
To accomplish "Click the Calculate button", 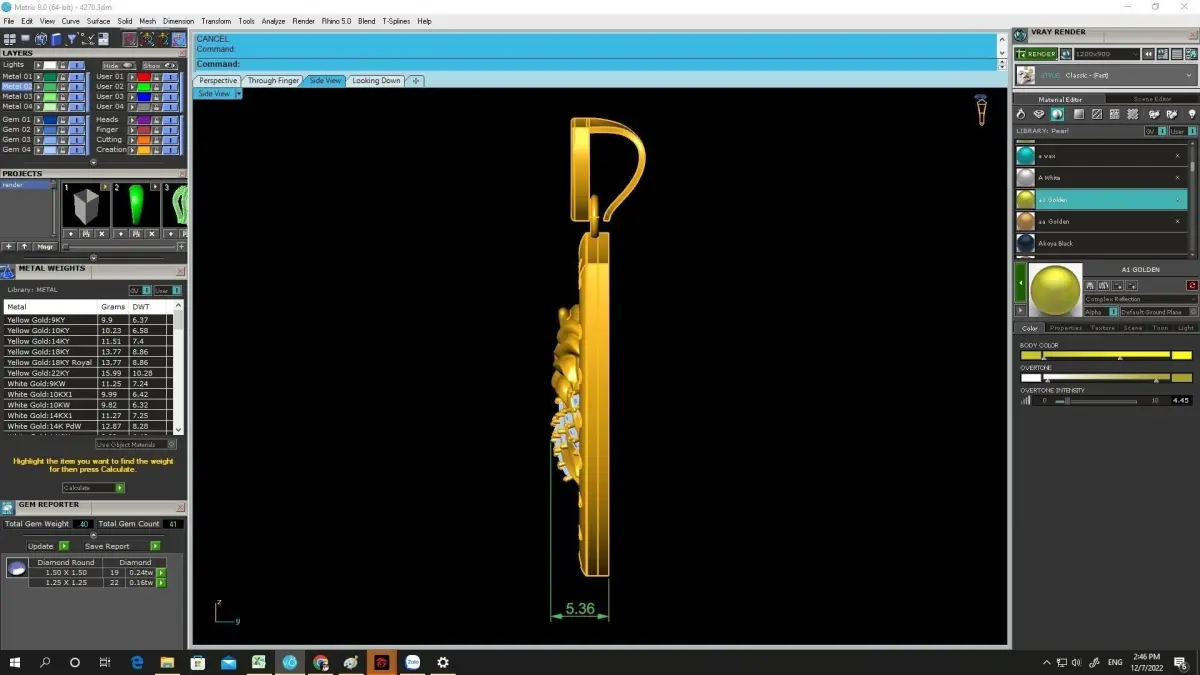I will coord(94,488).
